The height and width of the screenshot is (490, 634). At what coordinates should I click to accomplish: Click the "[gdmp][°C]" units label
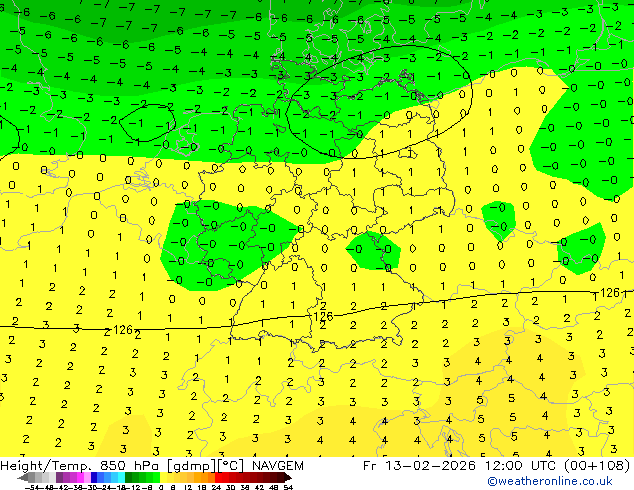(x=205, y=466)
